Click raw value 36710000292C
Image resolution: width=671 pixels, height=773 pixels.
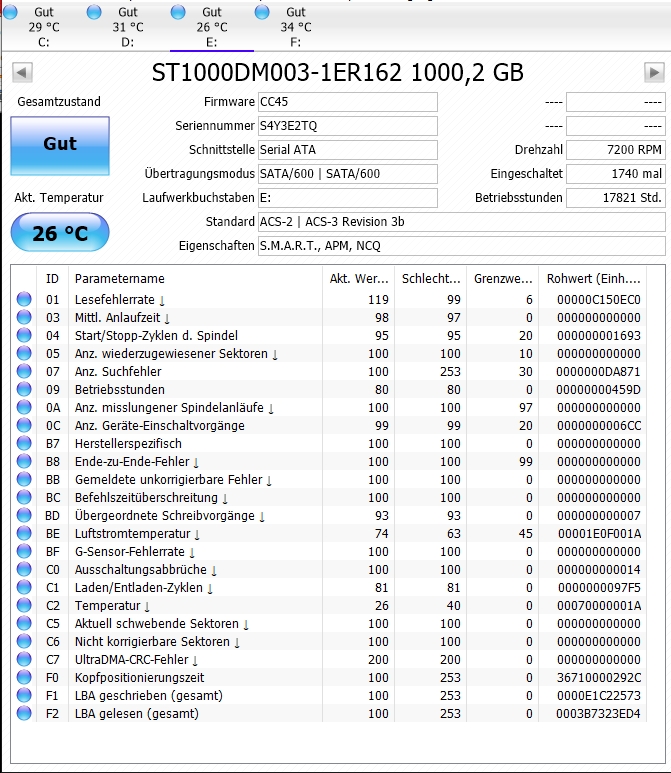tap(599, 677)
